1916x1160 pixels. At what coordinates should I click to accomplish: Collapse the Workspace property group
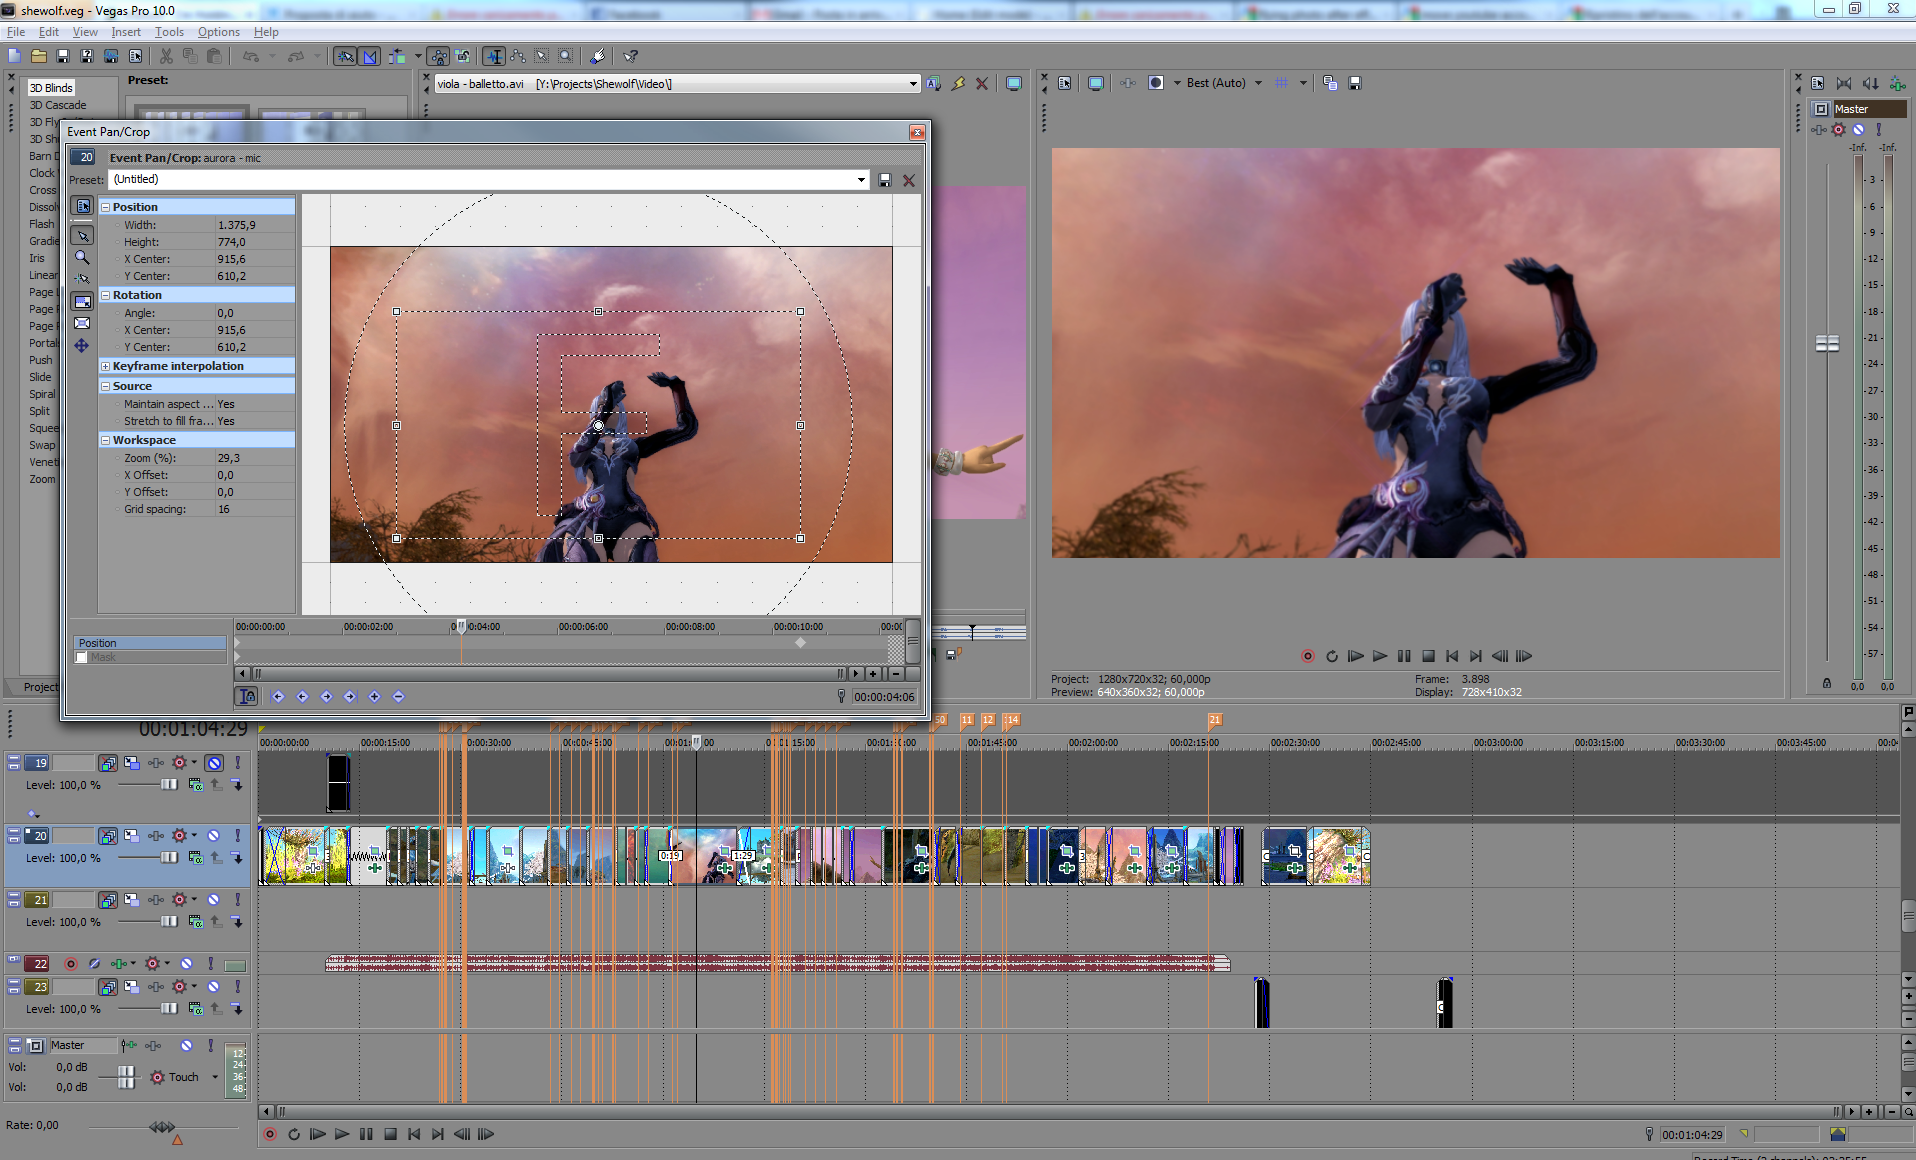point(105,440)
